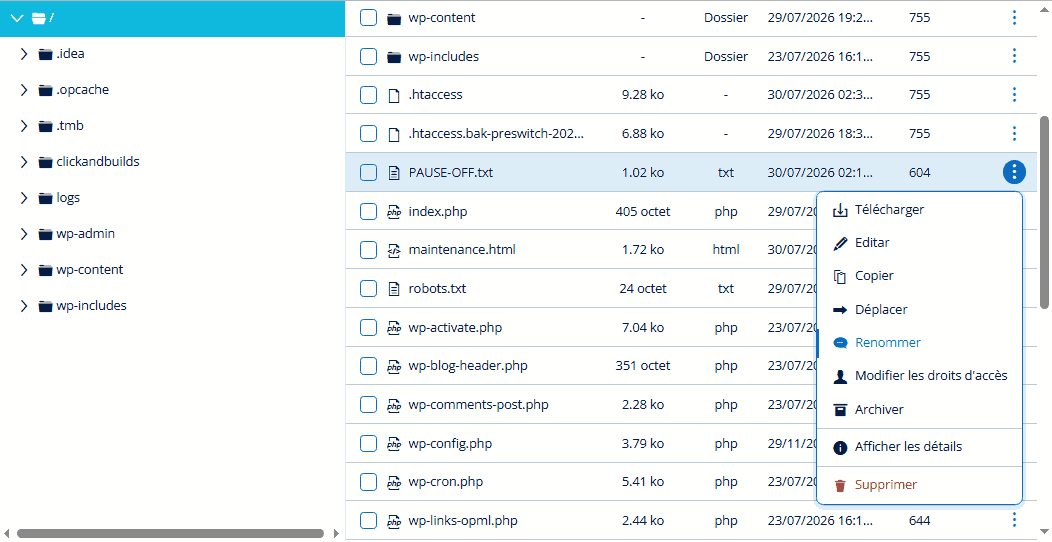Expand the wp-admin folder in tree
The height and width of the screenshot is (542, 1052).
click(x=24, y=233)
